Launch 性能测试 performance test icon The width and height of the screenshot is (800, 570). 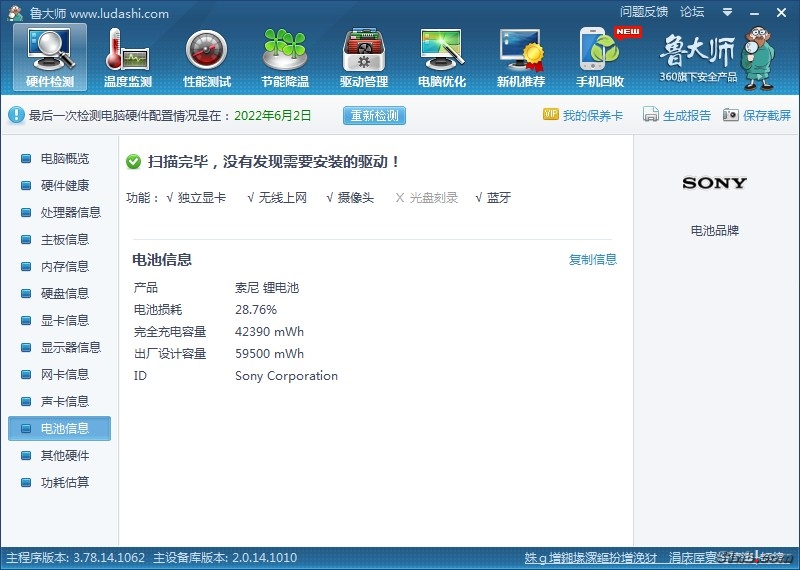coord(207,57)
